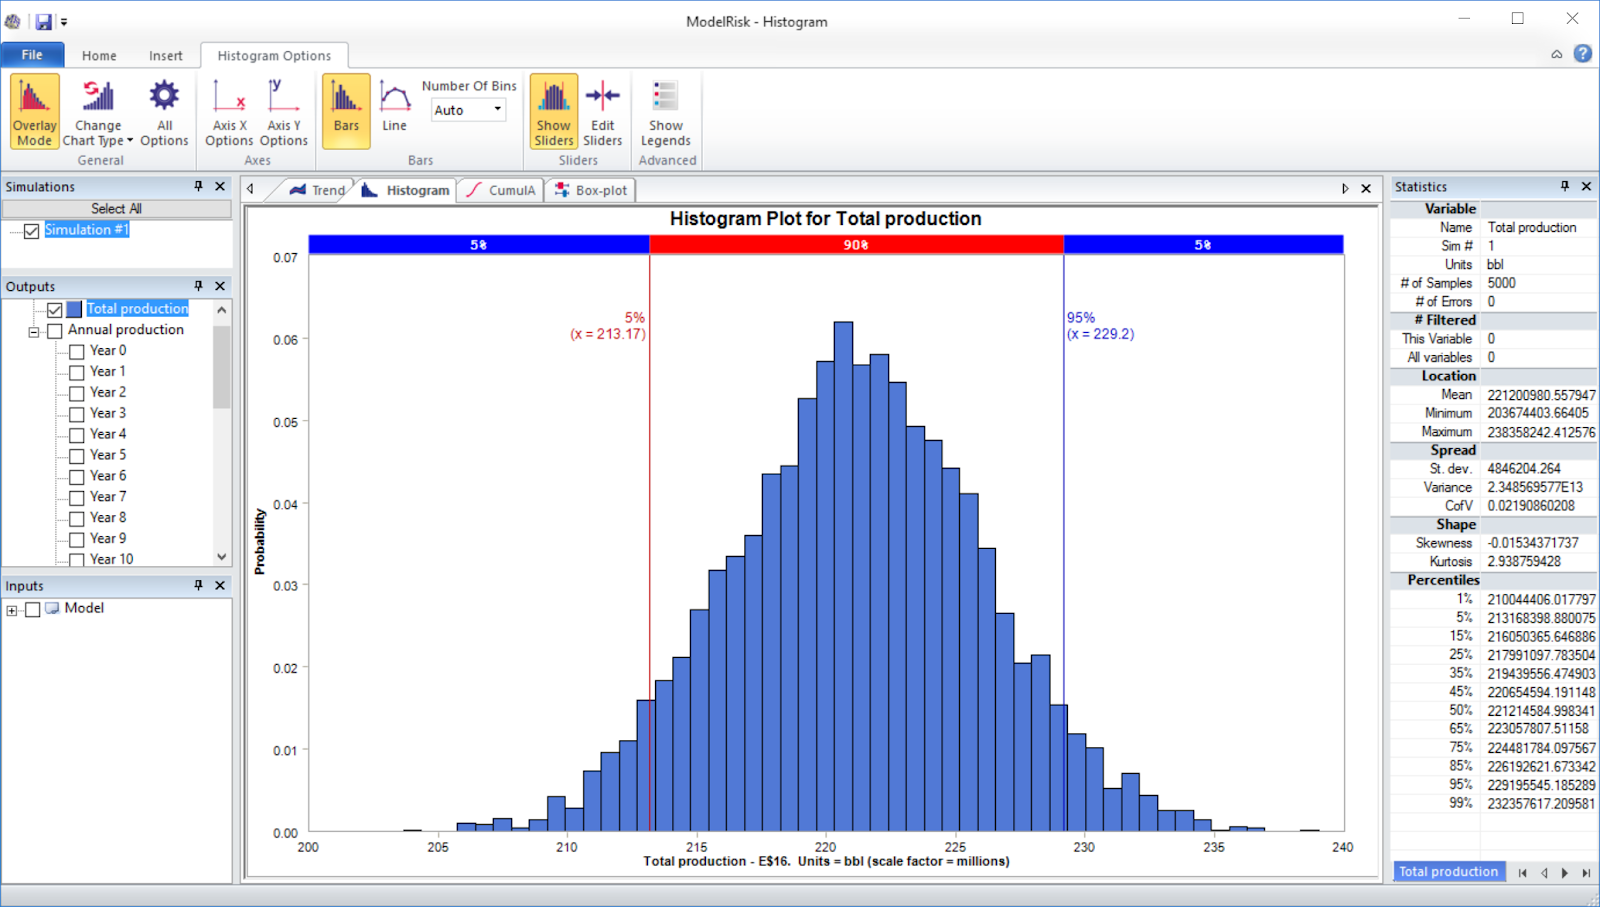Click the Select All button
The width and height of the screenshot is (1600, 907).
[117, 208]
